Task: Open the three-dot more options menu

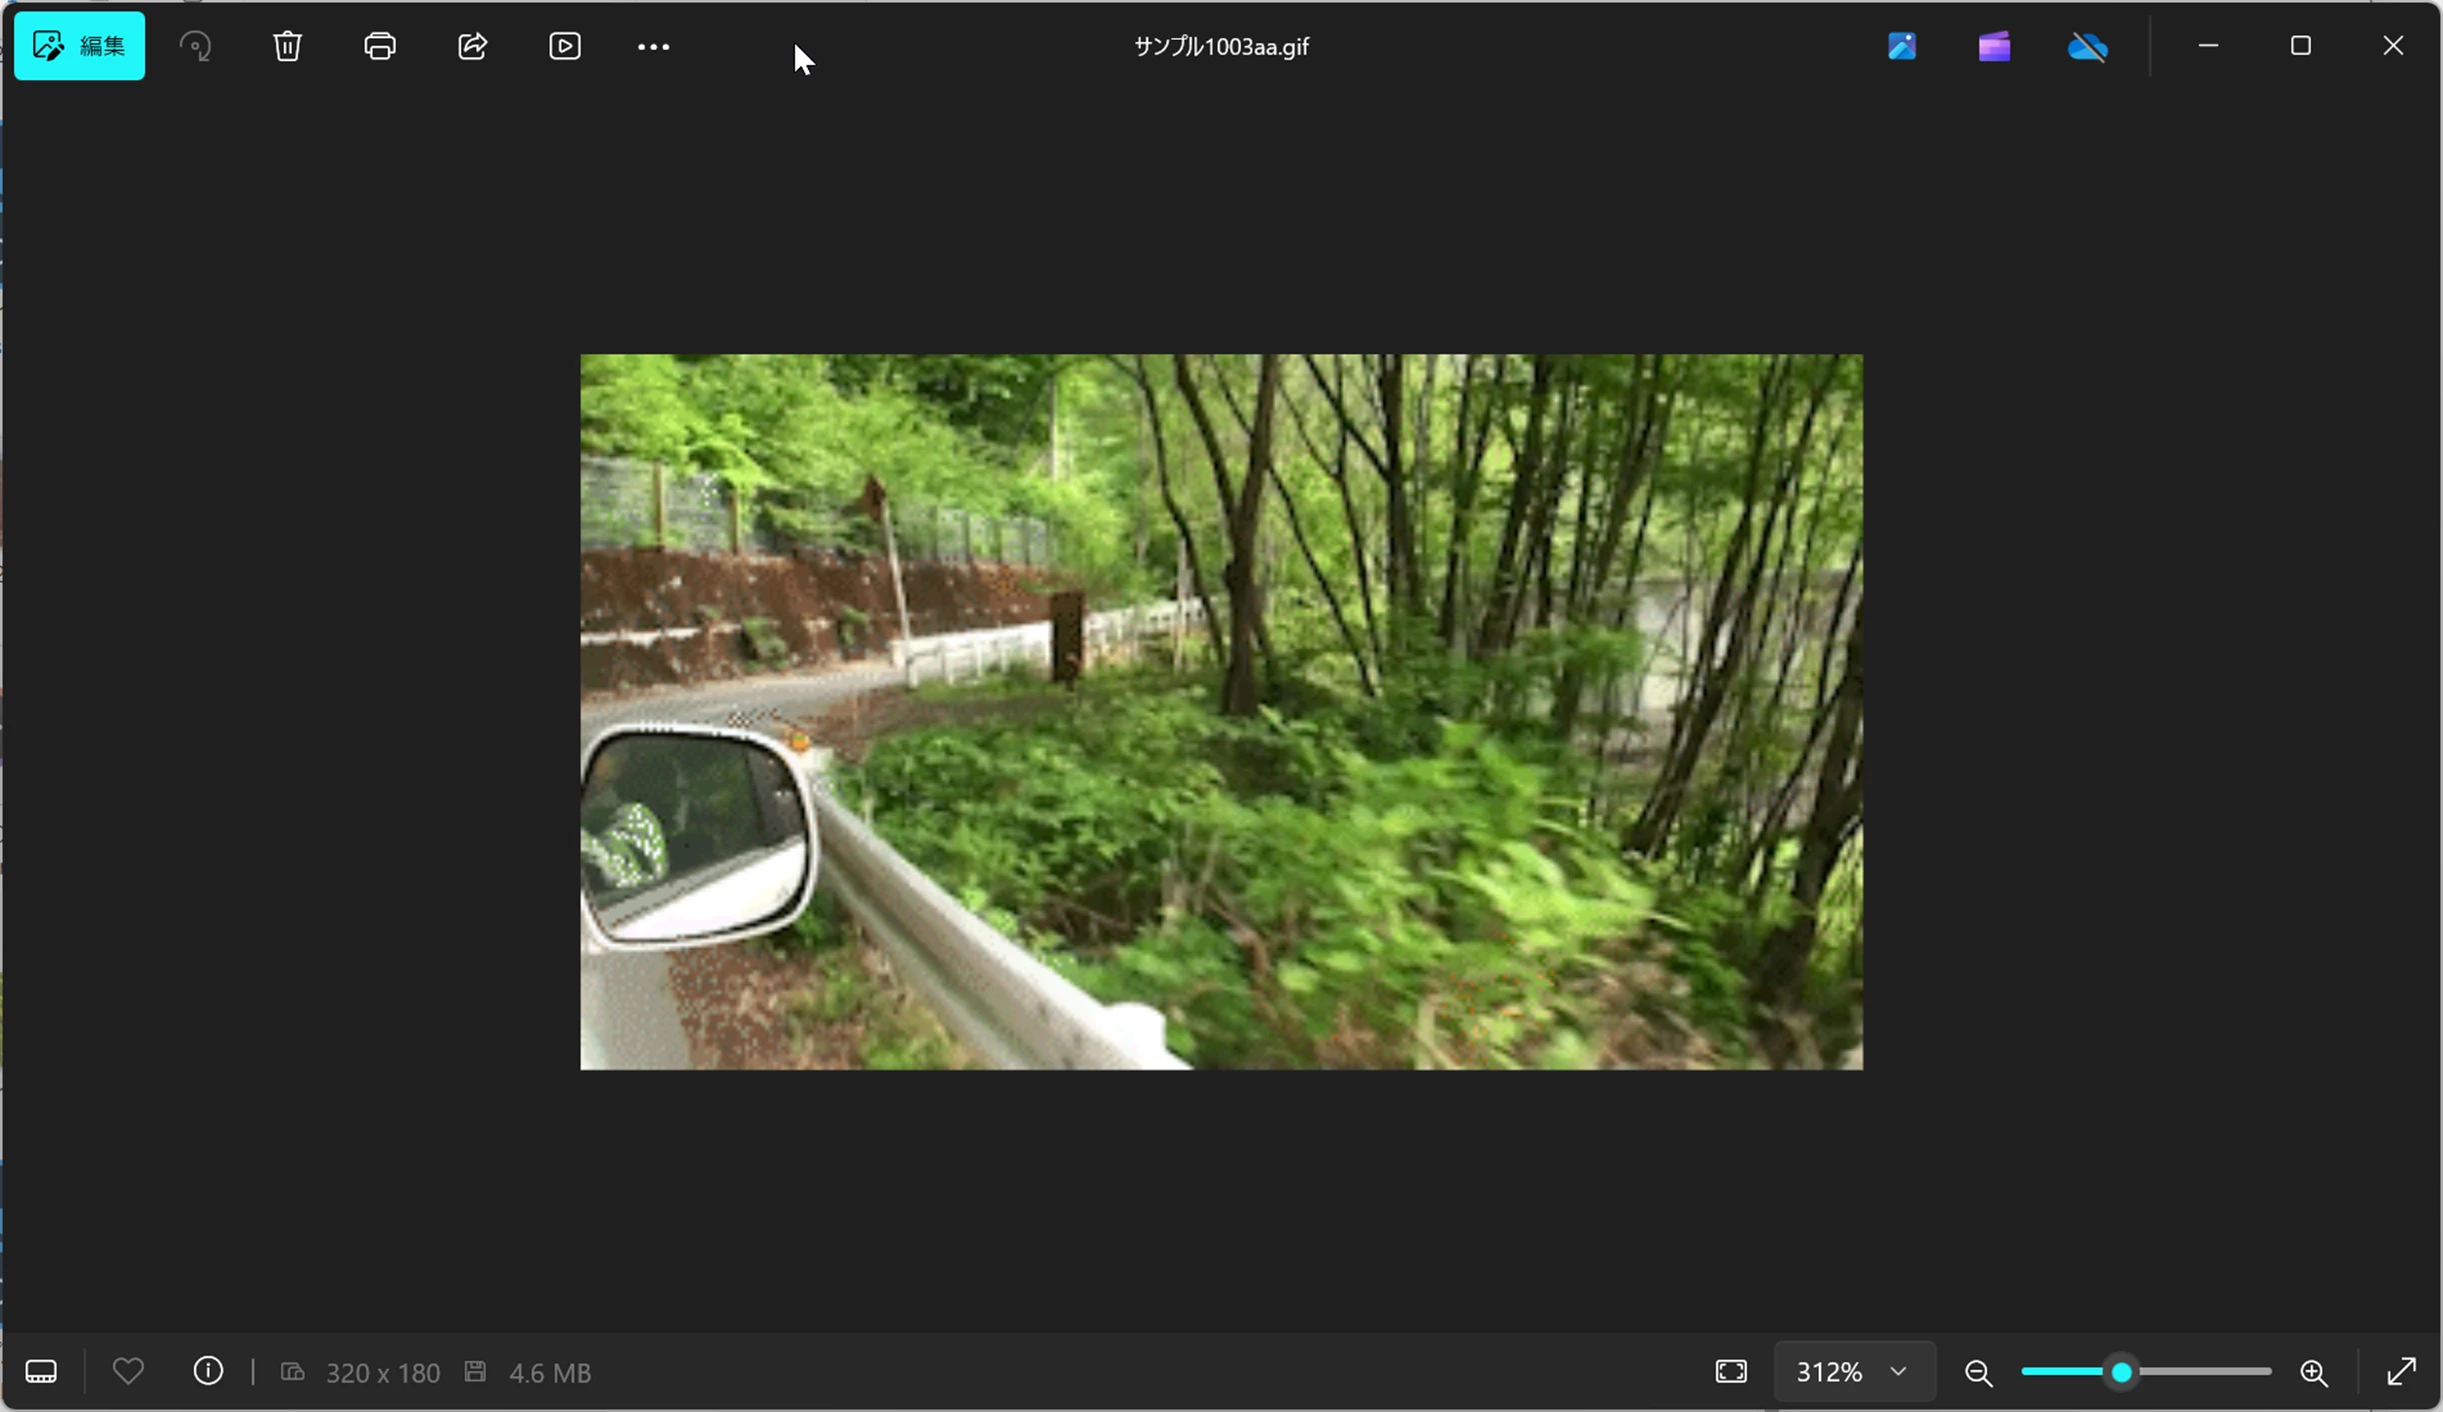Action: [653, 47]
